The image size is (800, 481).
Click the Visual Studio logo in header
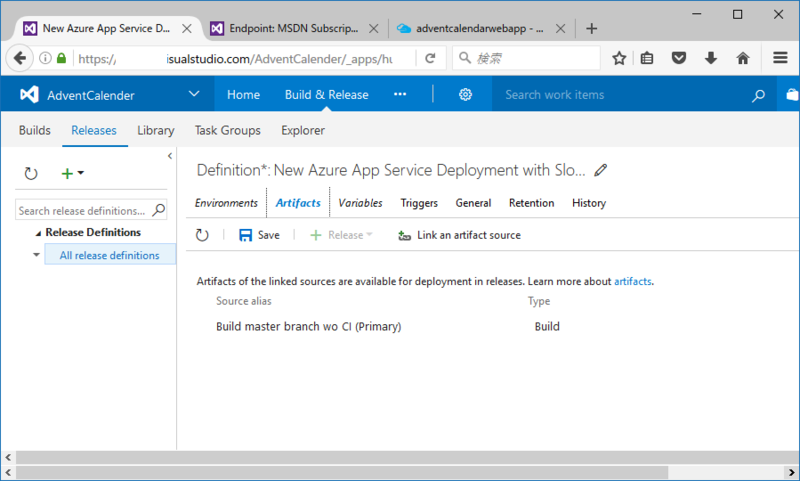pyautogui.click(x=30, y=95)
